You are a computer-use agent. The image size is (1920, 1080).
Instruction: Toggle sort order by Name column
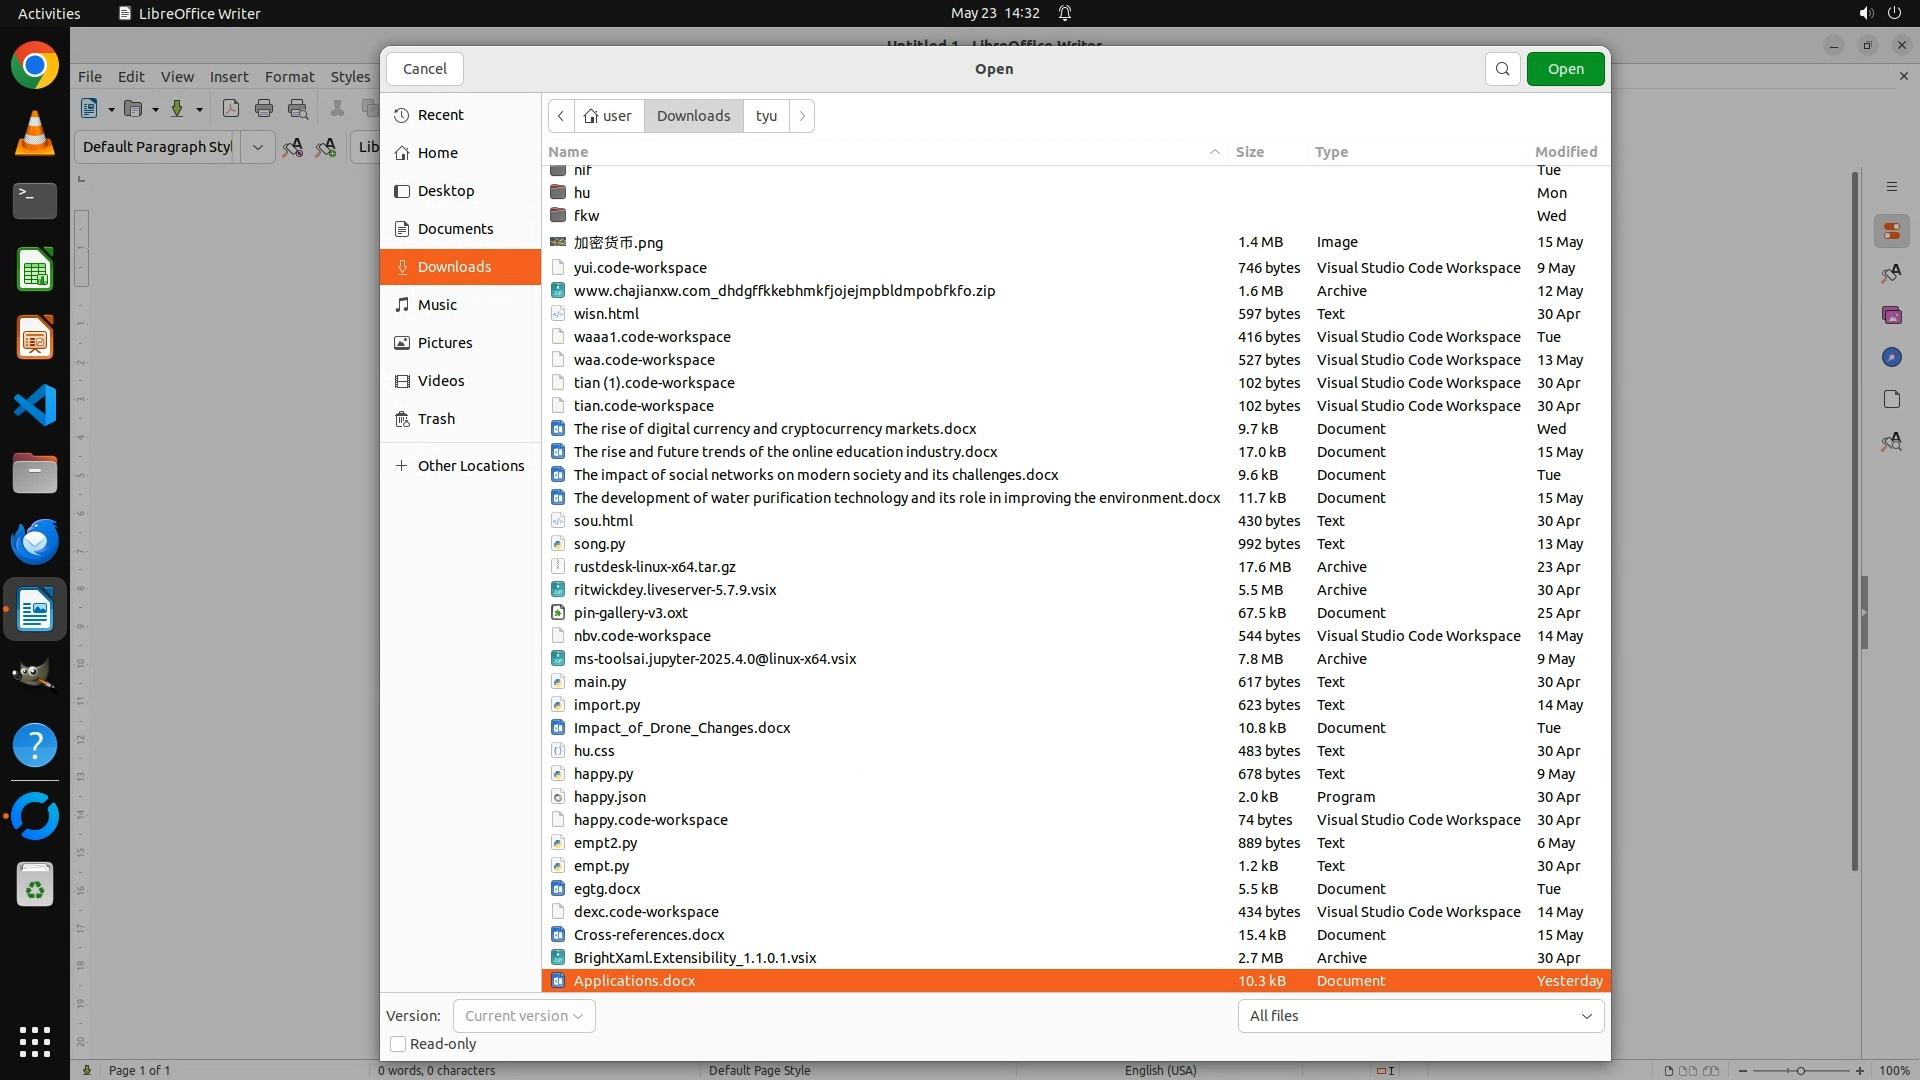click(x=568, y=152)
